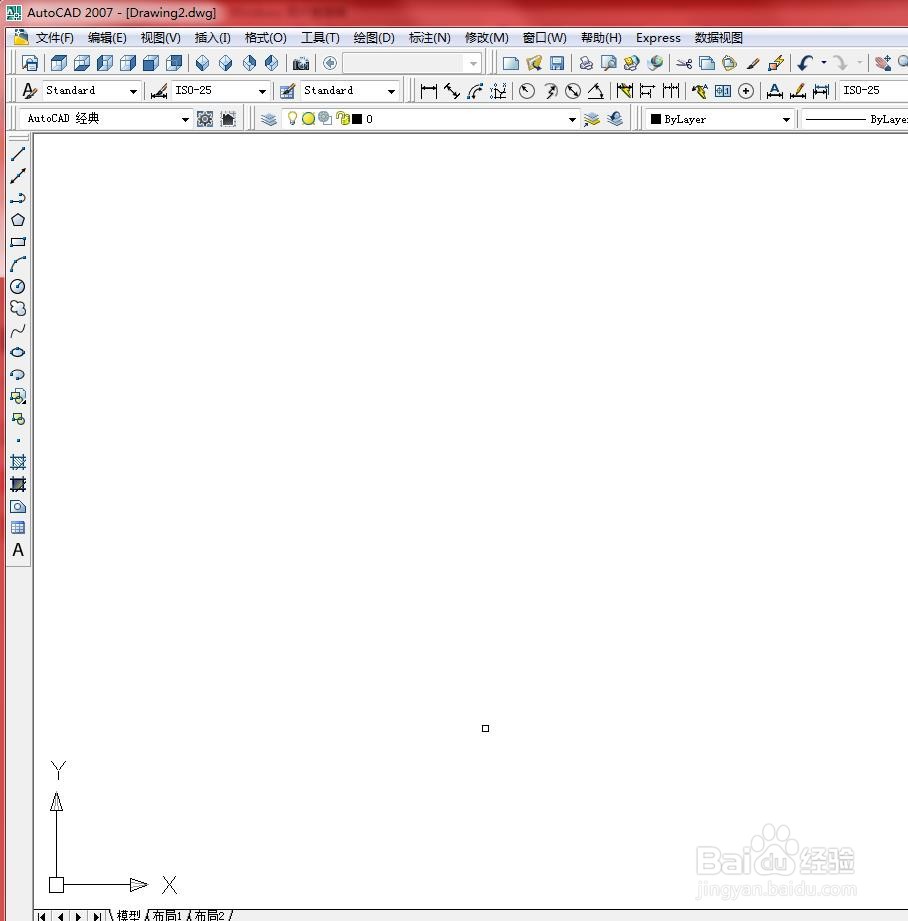Open the 修改(M) menu
908x921 pixels.
487,38
